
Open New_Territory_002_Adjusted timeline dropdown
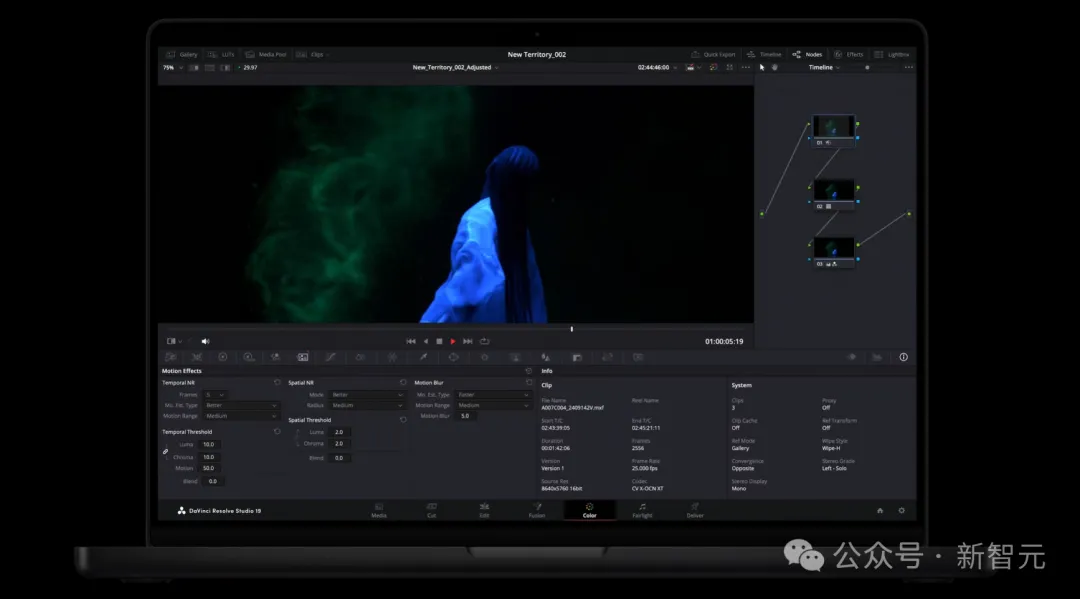pyautogui.click(x=455, y=67)
